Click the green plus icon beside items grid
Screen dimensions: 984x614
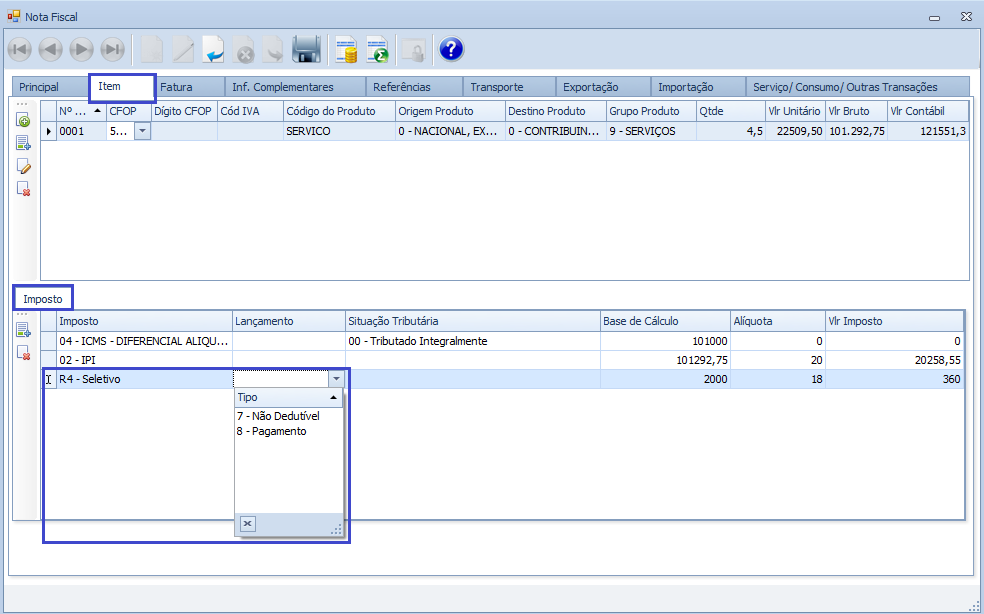pyautogui.click(x=23, y=121)
